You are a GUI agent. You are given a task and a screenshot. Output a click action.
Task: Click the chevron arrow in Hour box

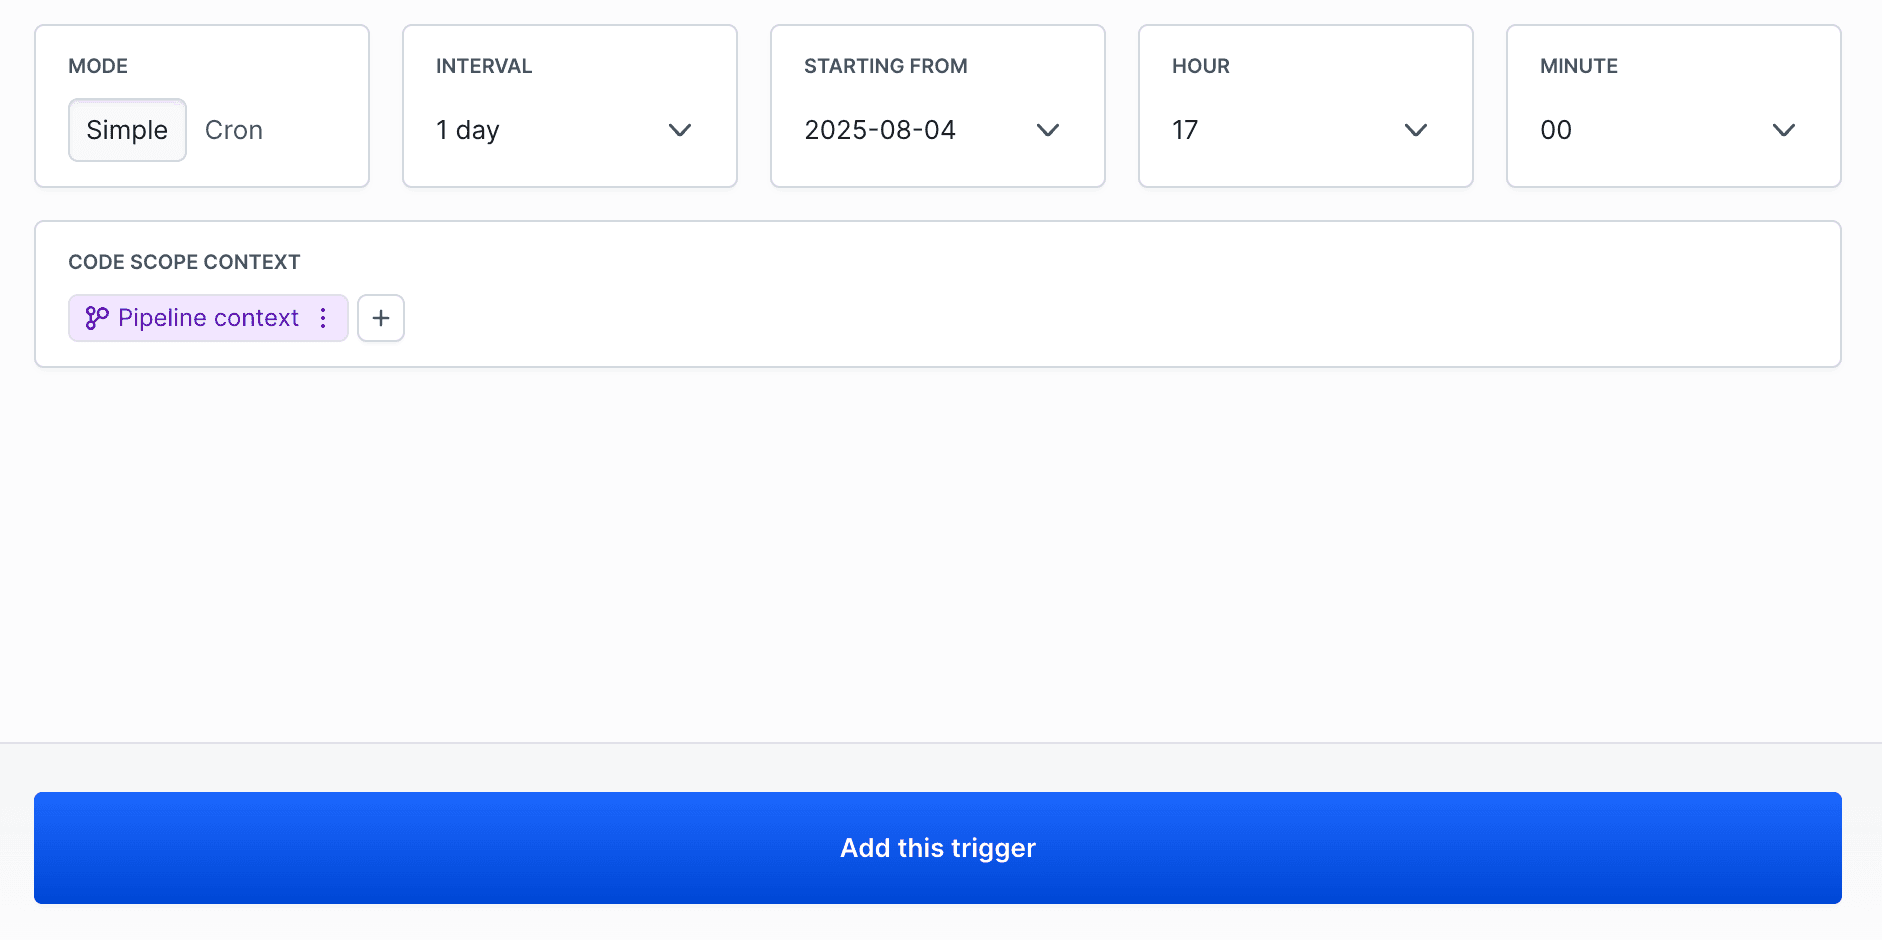[x=1416, y=130]
